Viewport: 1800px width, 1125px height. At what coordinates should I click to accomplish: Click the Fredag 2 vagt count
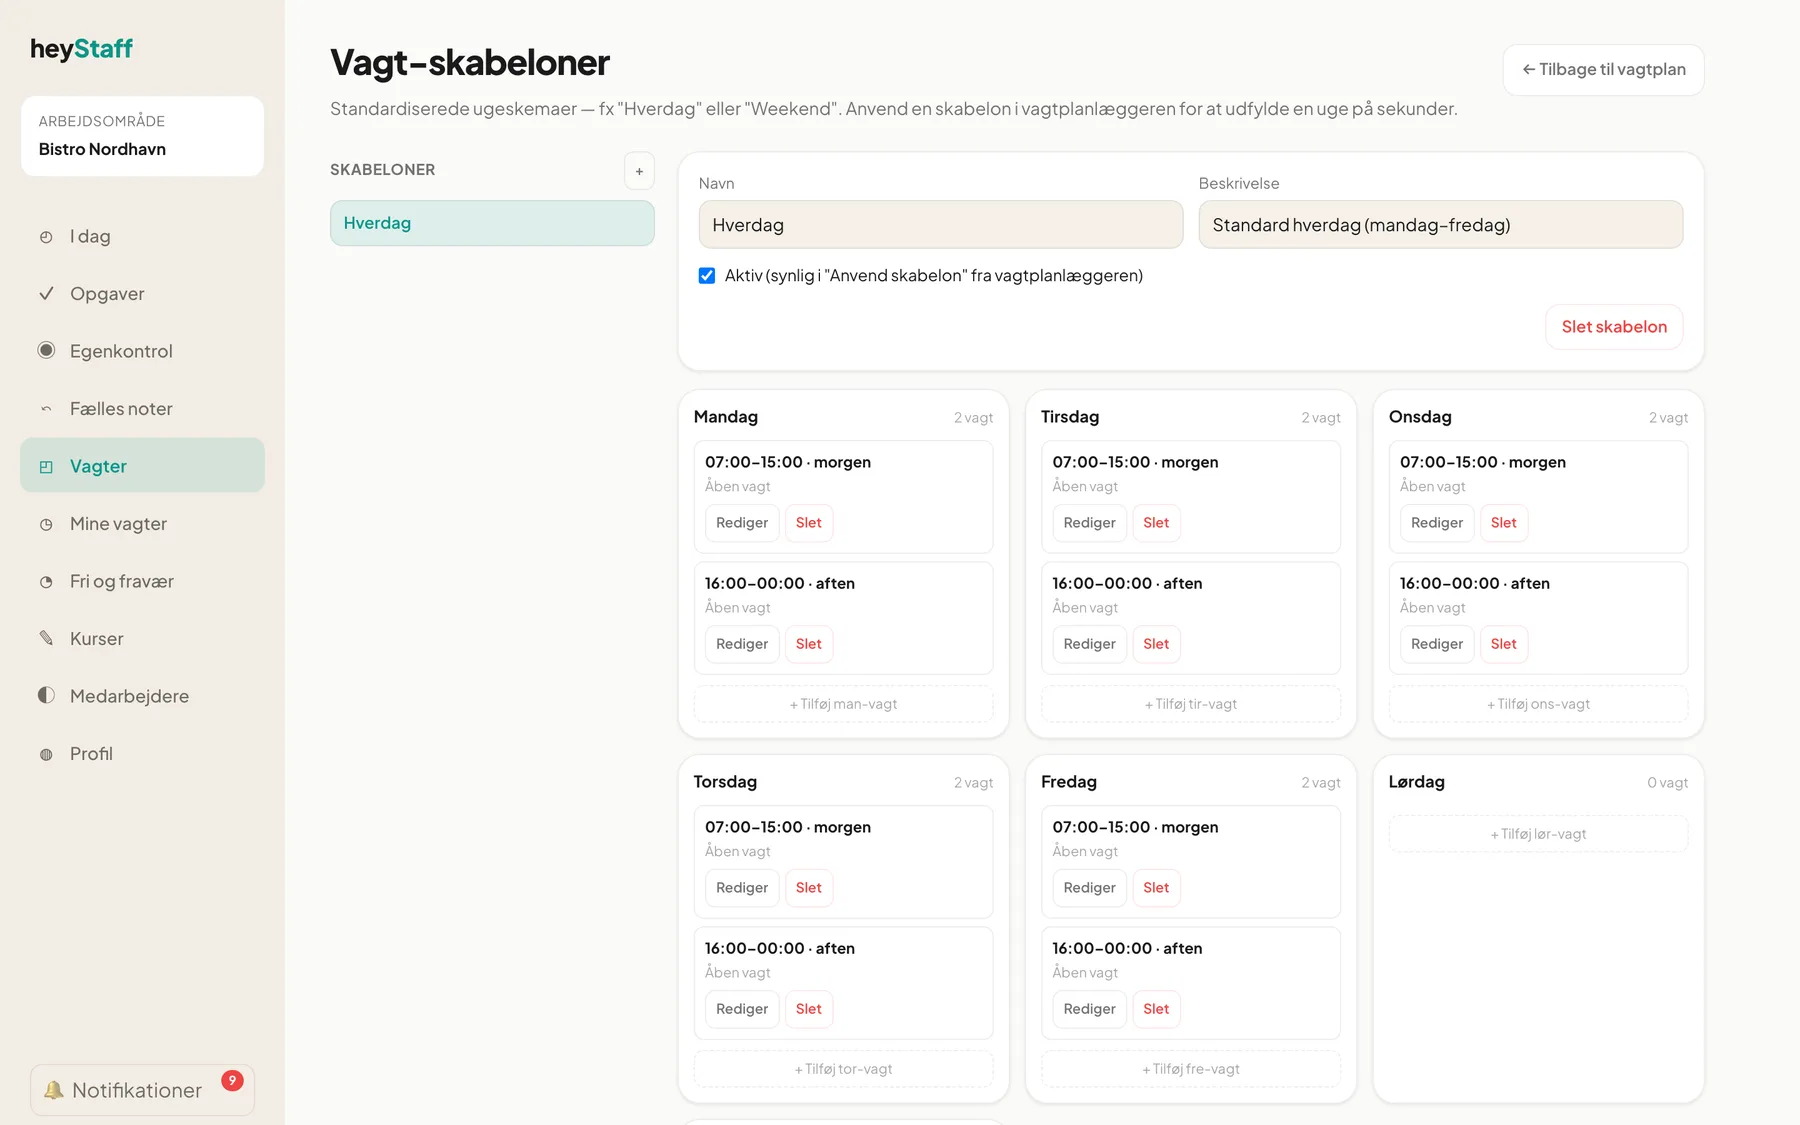coord(1321,783)
